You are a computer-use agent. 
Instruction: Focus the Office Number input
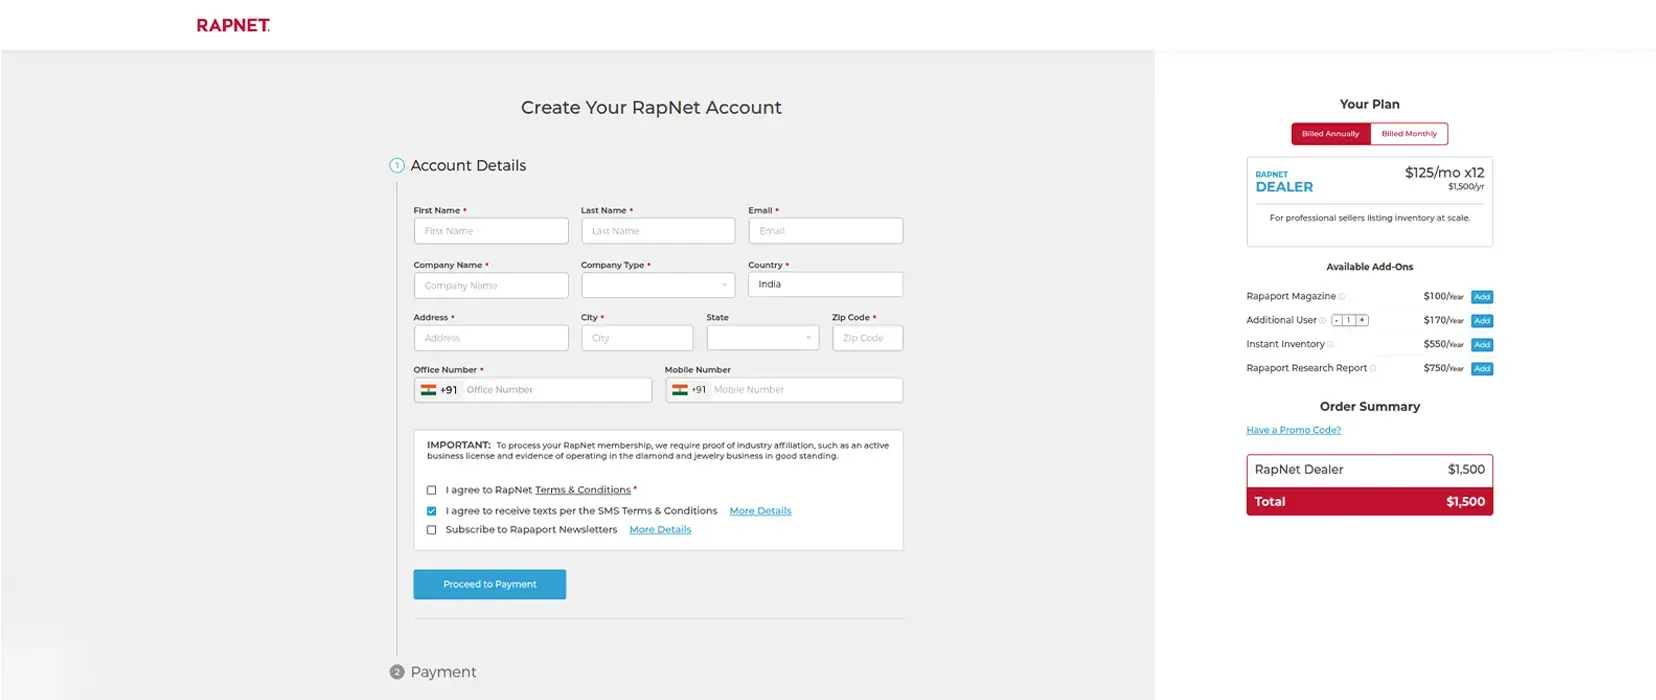556,390
